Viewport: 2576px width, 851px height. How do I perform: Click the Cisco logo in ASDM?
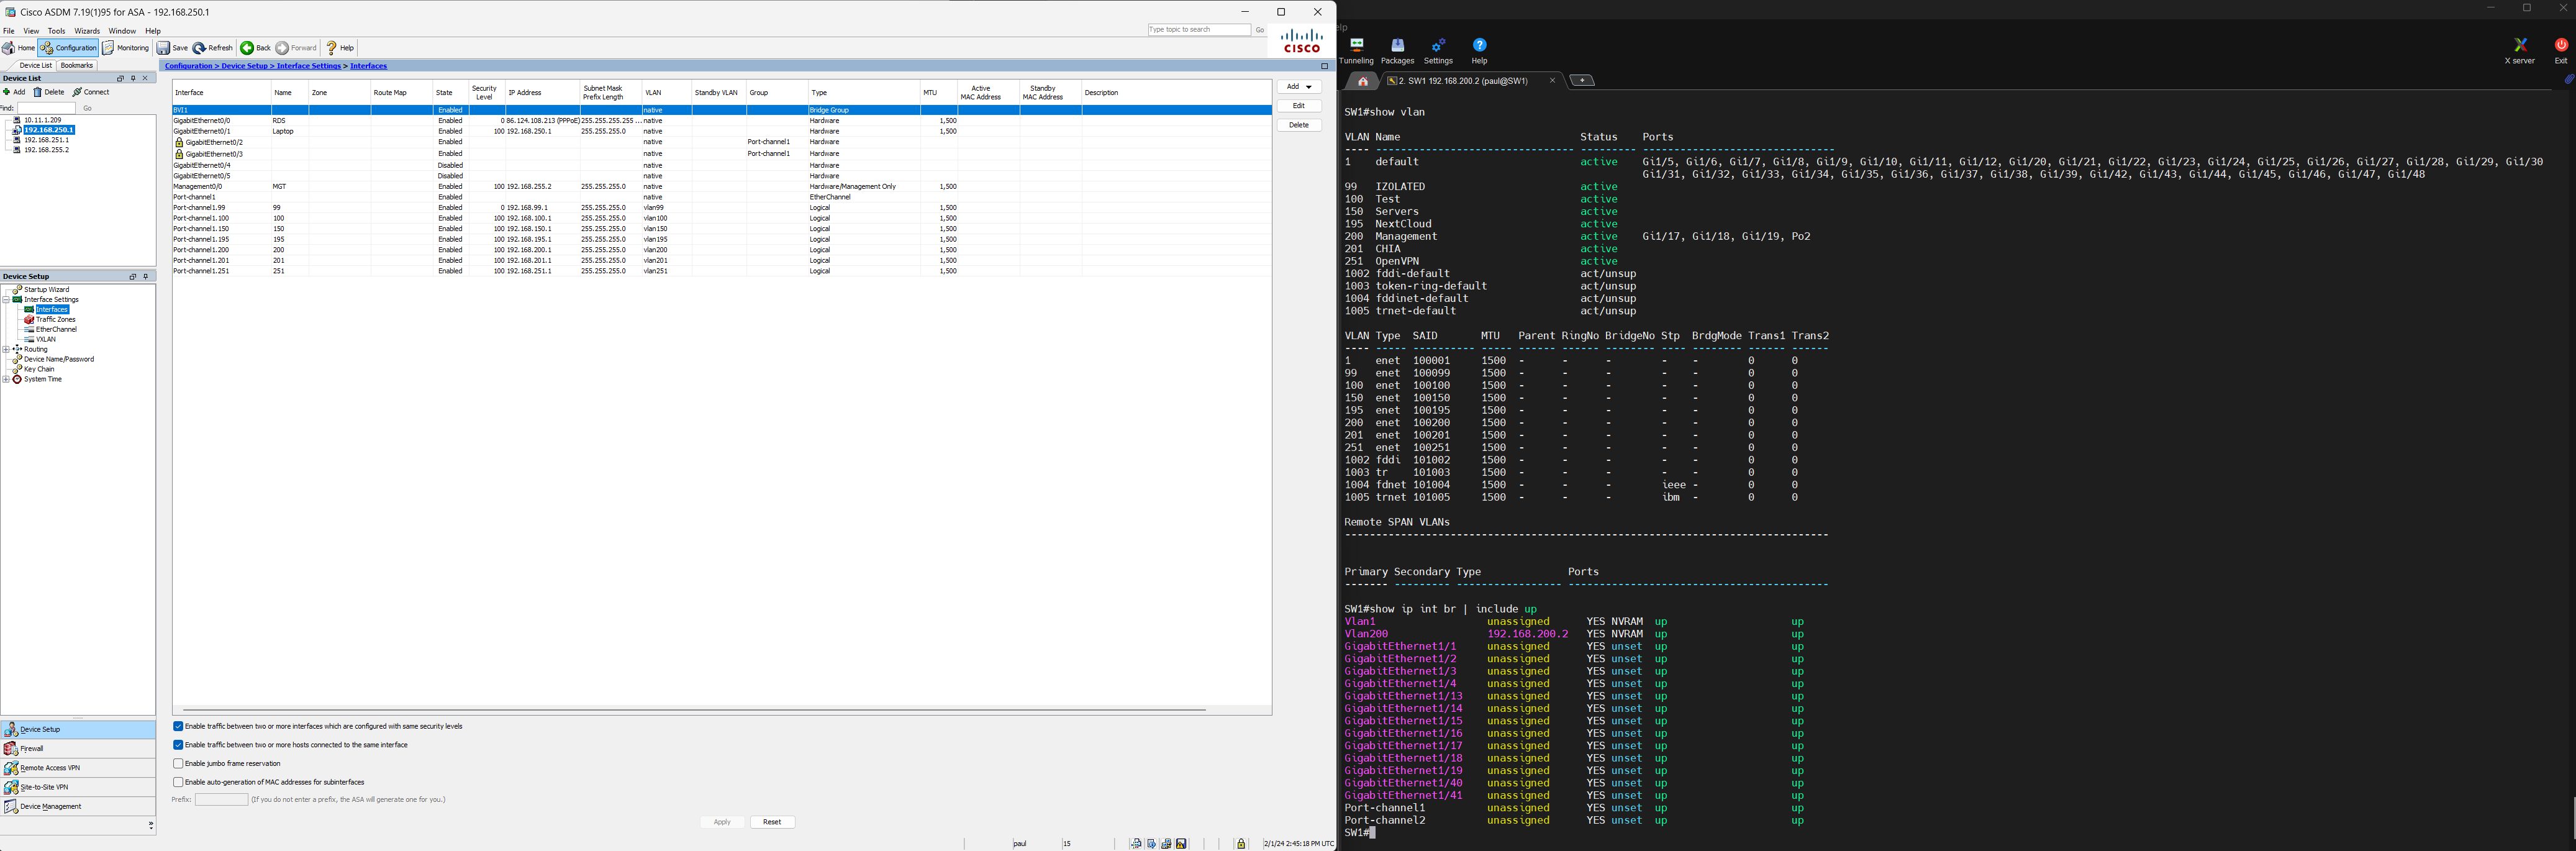point(1302,41)
